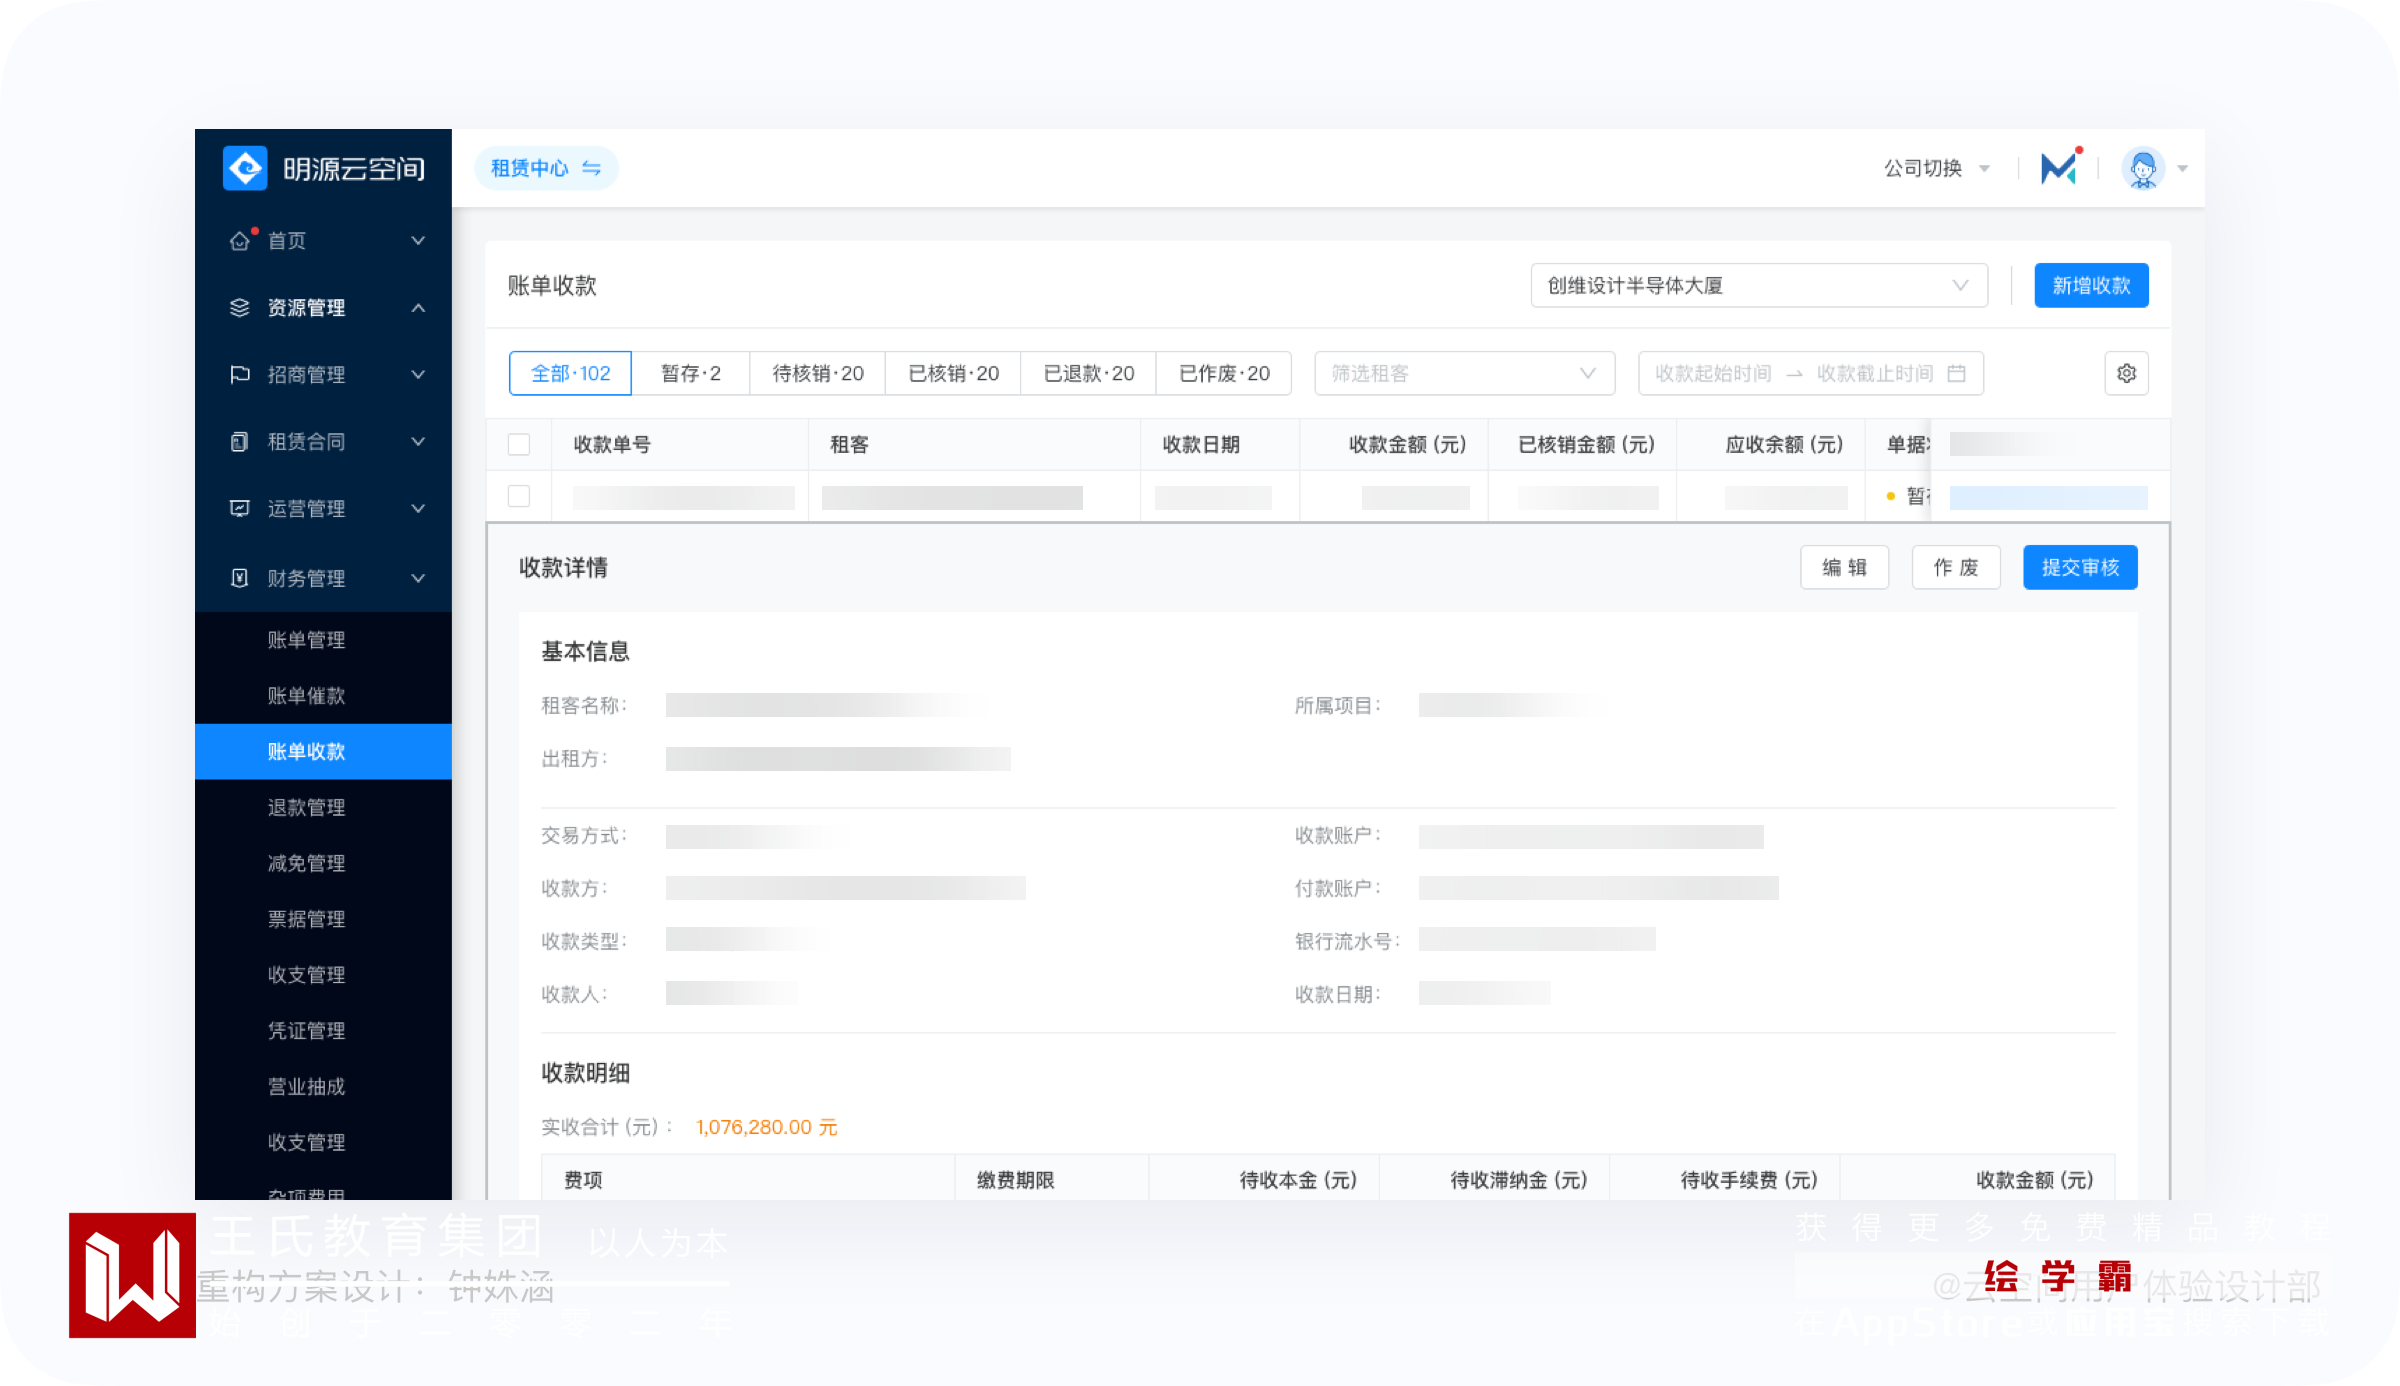Click the 明源云空间 logo icon
Viewport: 2400px width, 1386px height.
[x=245, y=168]
